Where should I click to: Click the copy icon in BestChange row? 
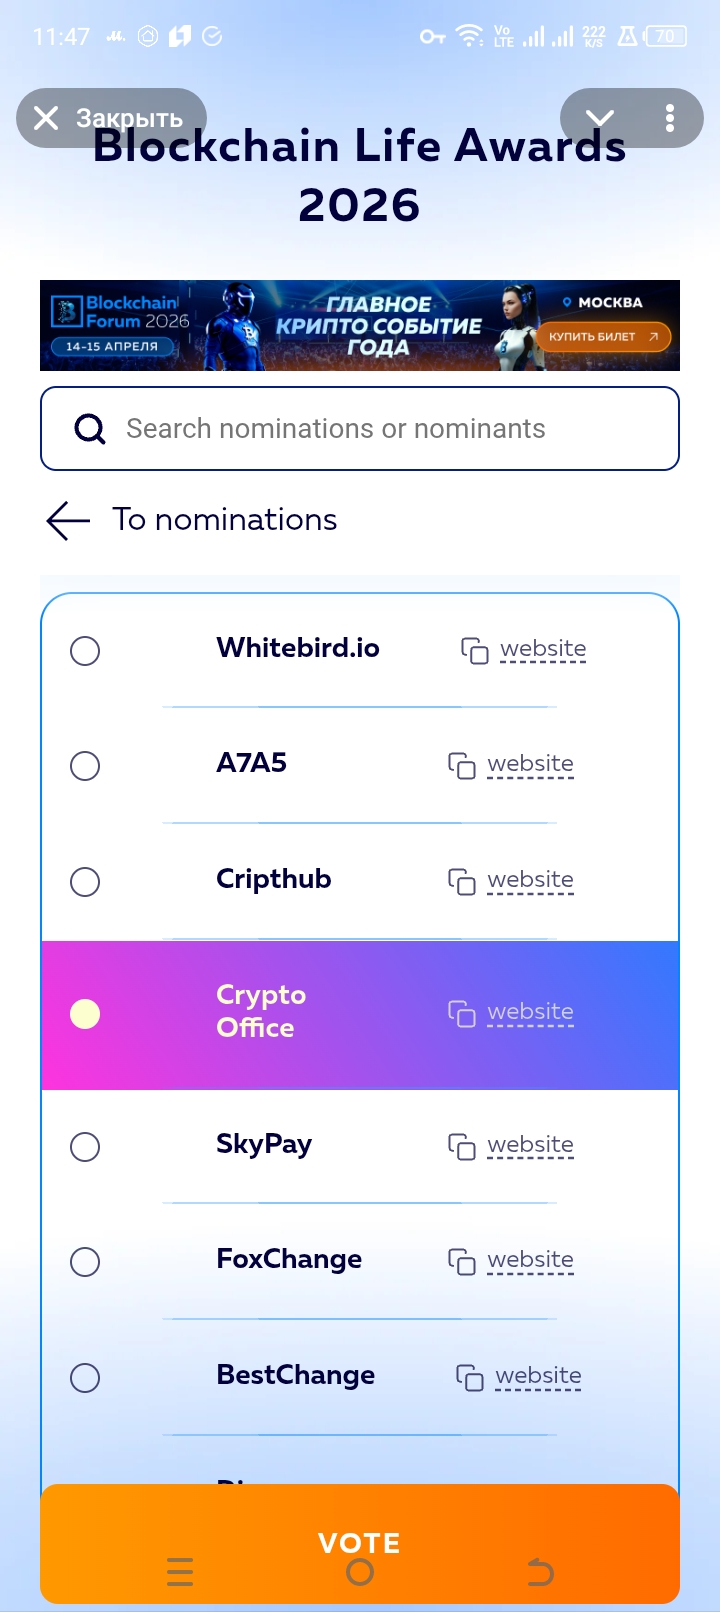469,1378
